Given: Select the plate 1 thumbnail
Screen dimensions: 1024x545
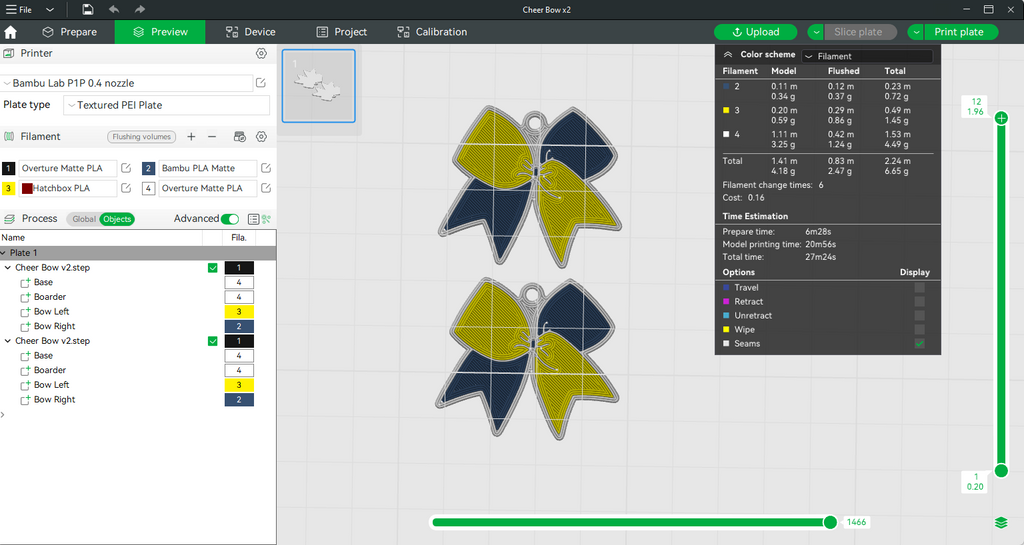Looking at the screenshot, I should coord(319,86).
